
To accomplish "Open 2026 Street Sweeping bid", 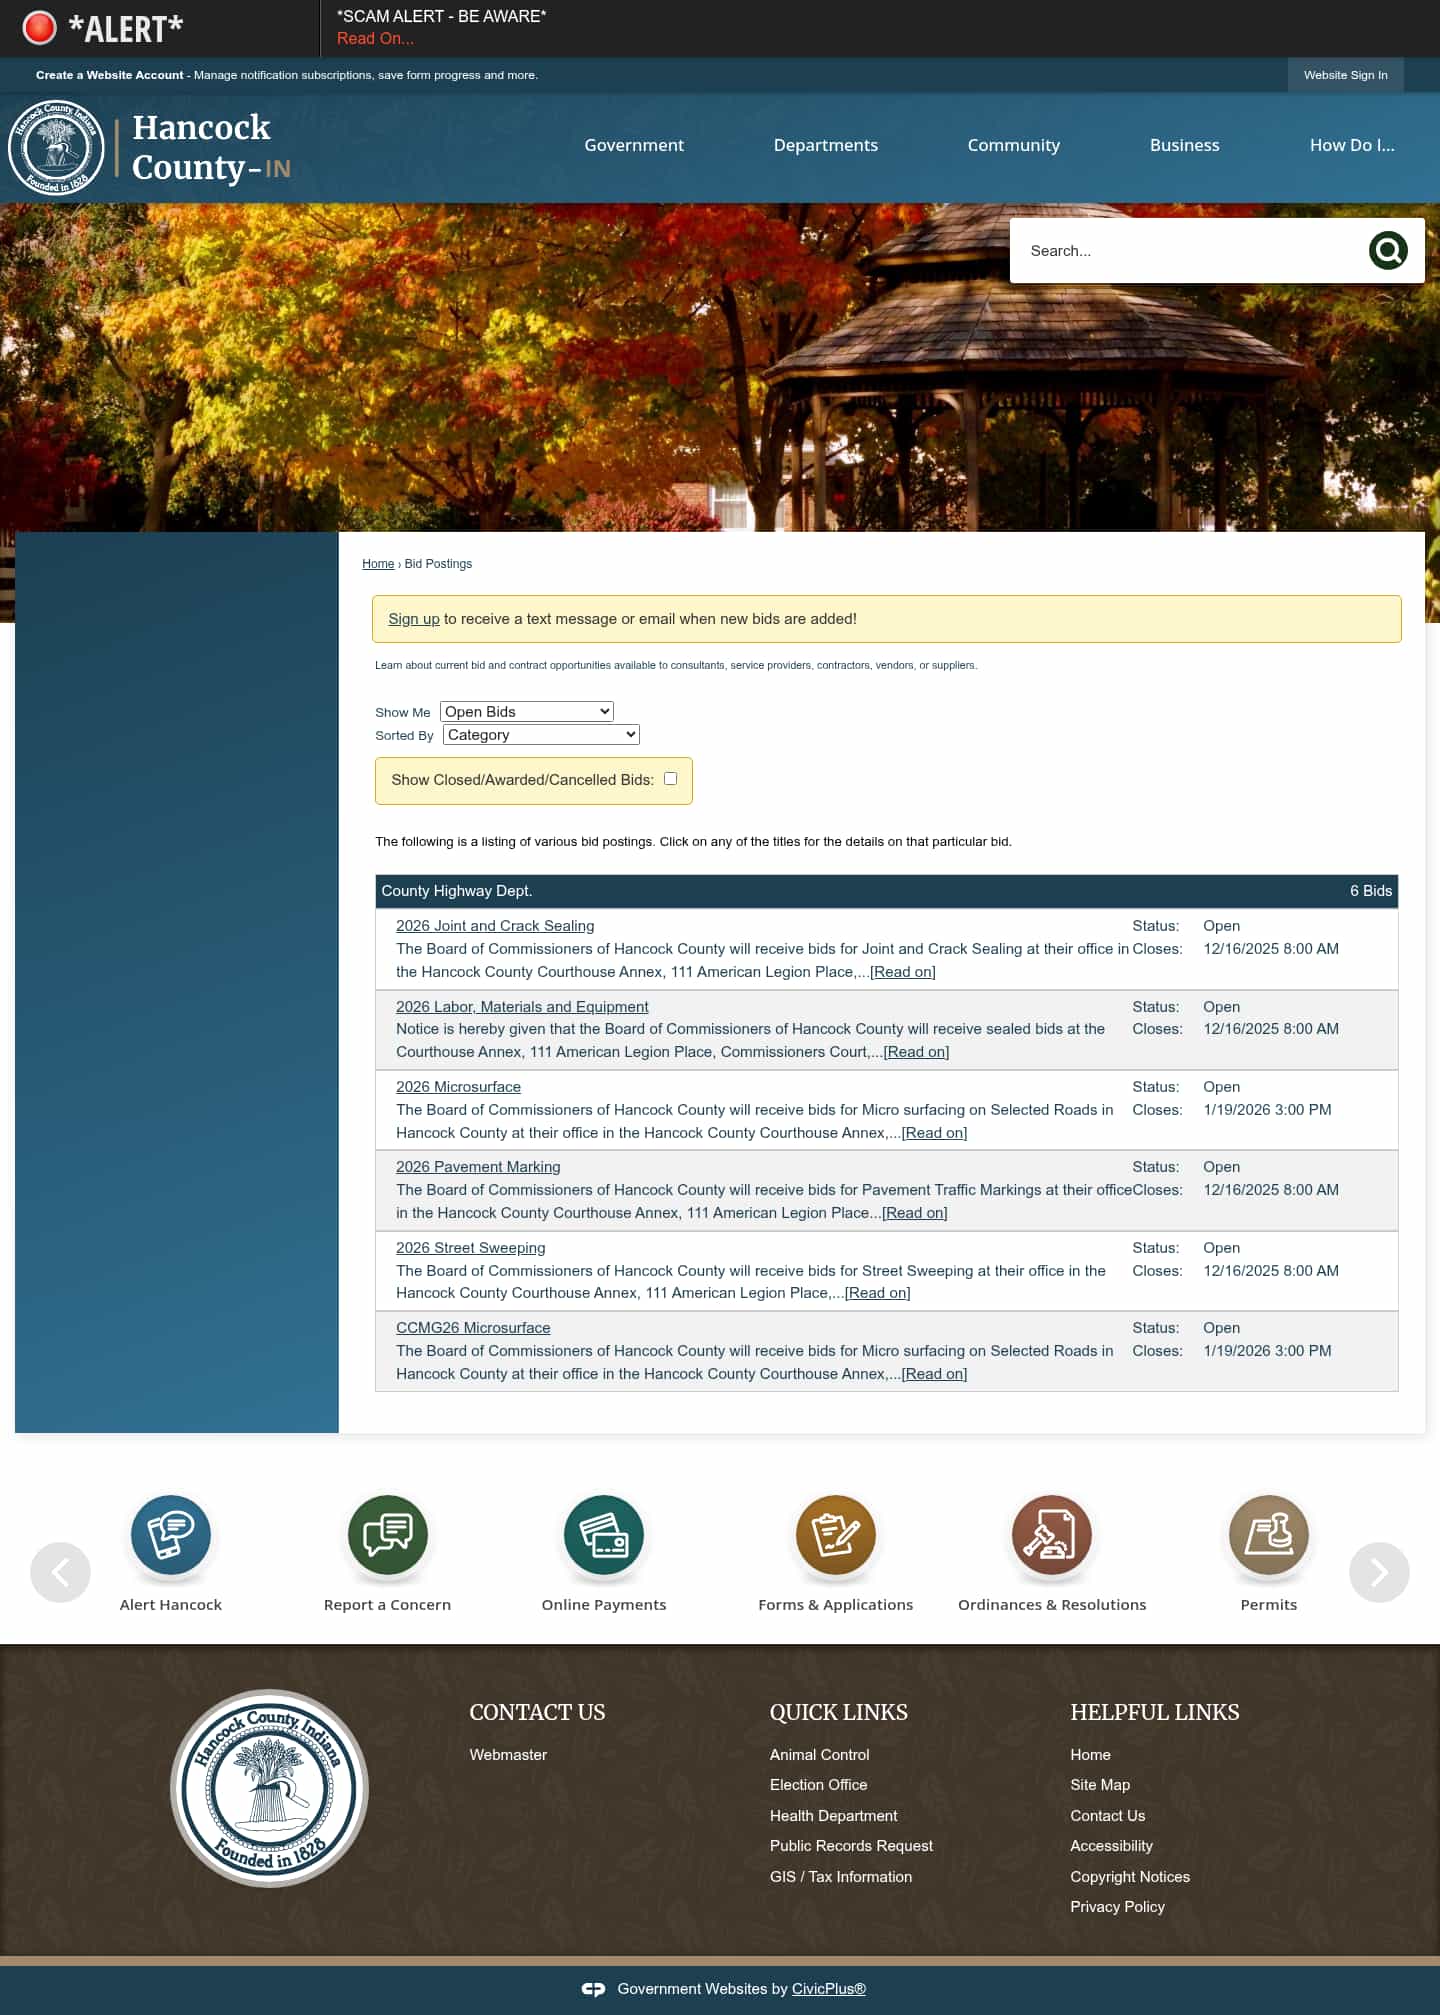I will coord(471,1248).
